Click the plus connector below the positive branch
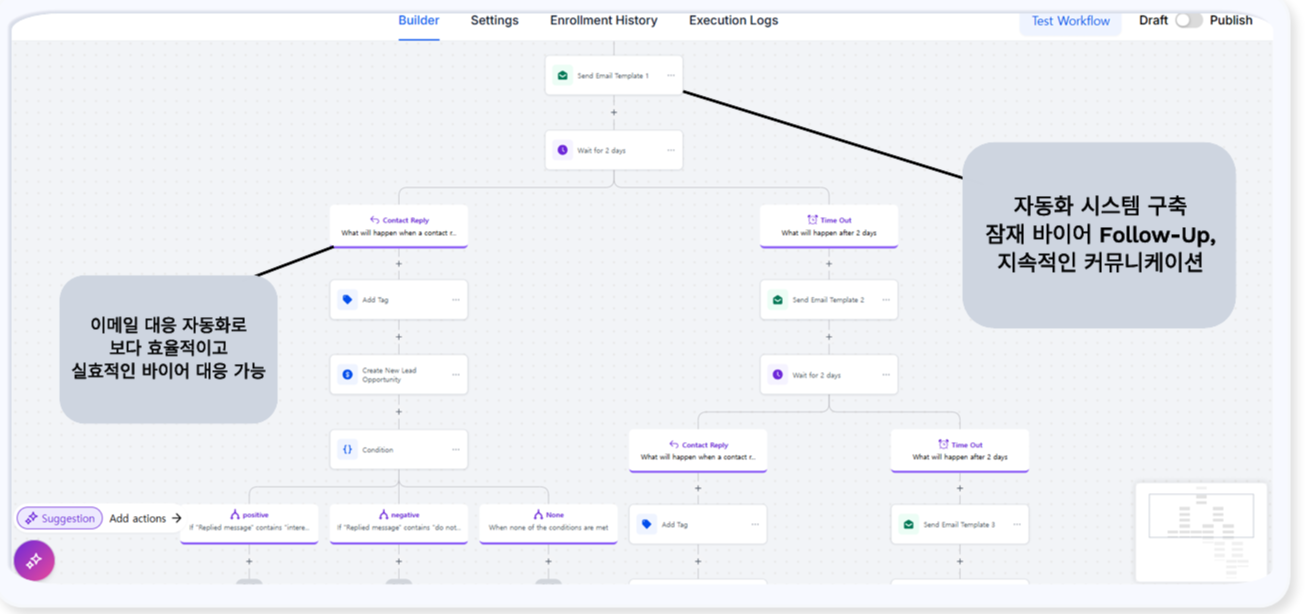 pos(249,561)
